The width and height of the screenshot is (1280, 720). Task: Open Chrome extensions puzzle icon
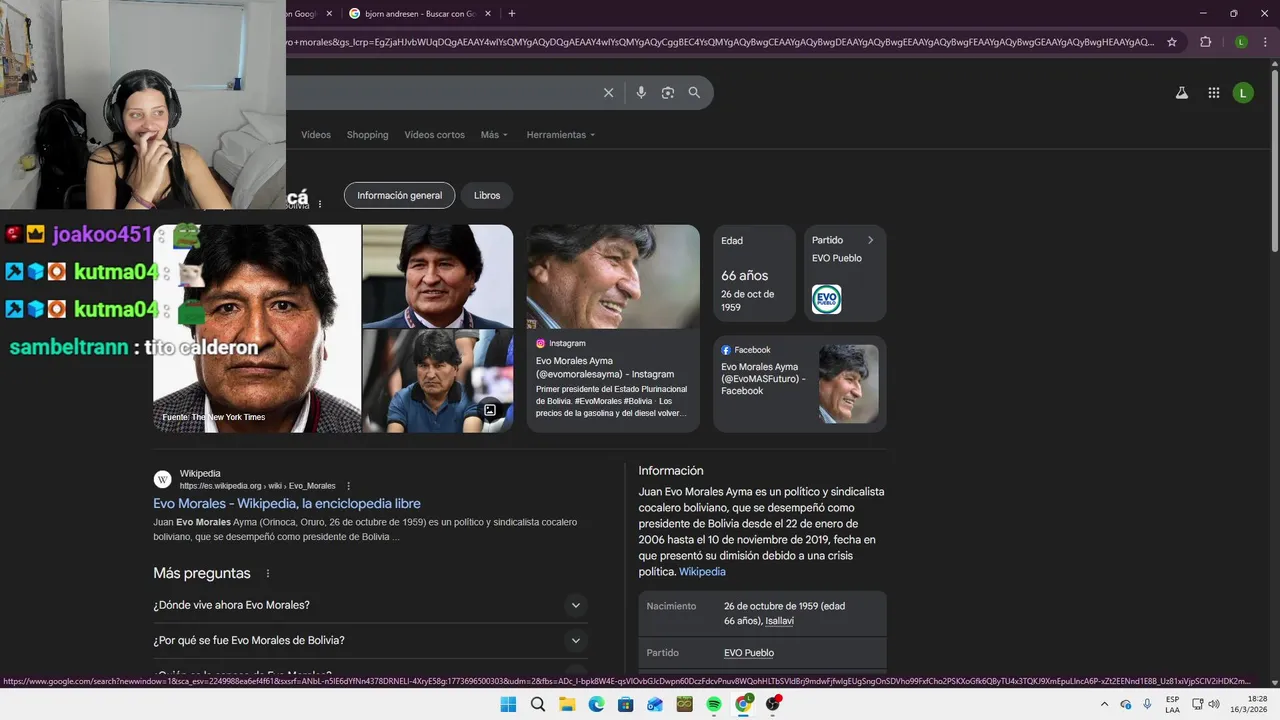1205,42
